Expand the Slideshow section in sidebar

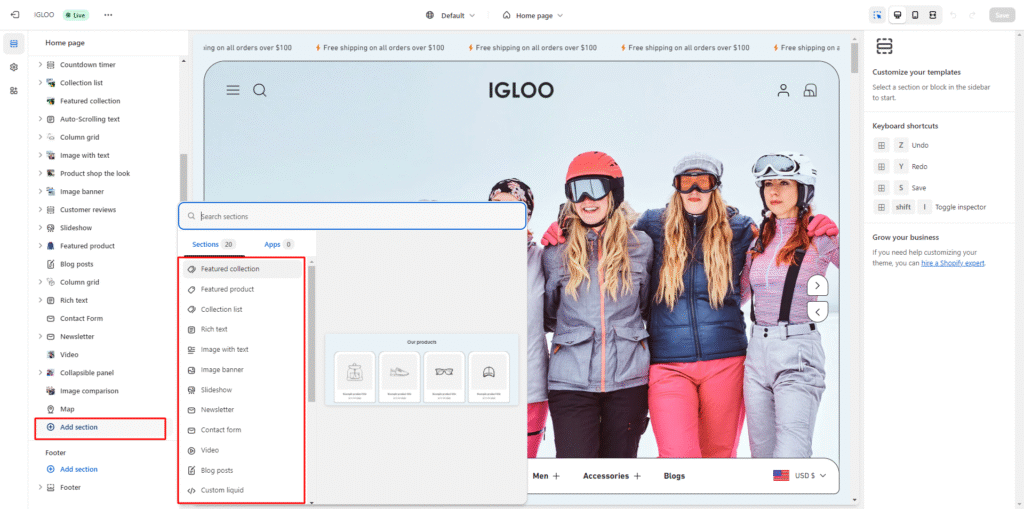40,228
